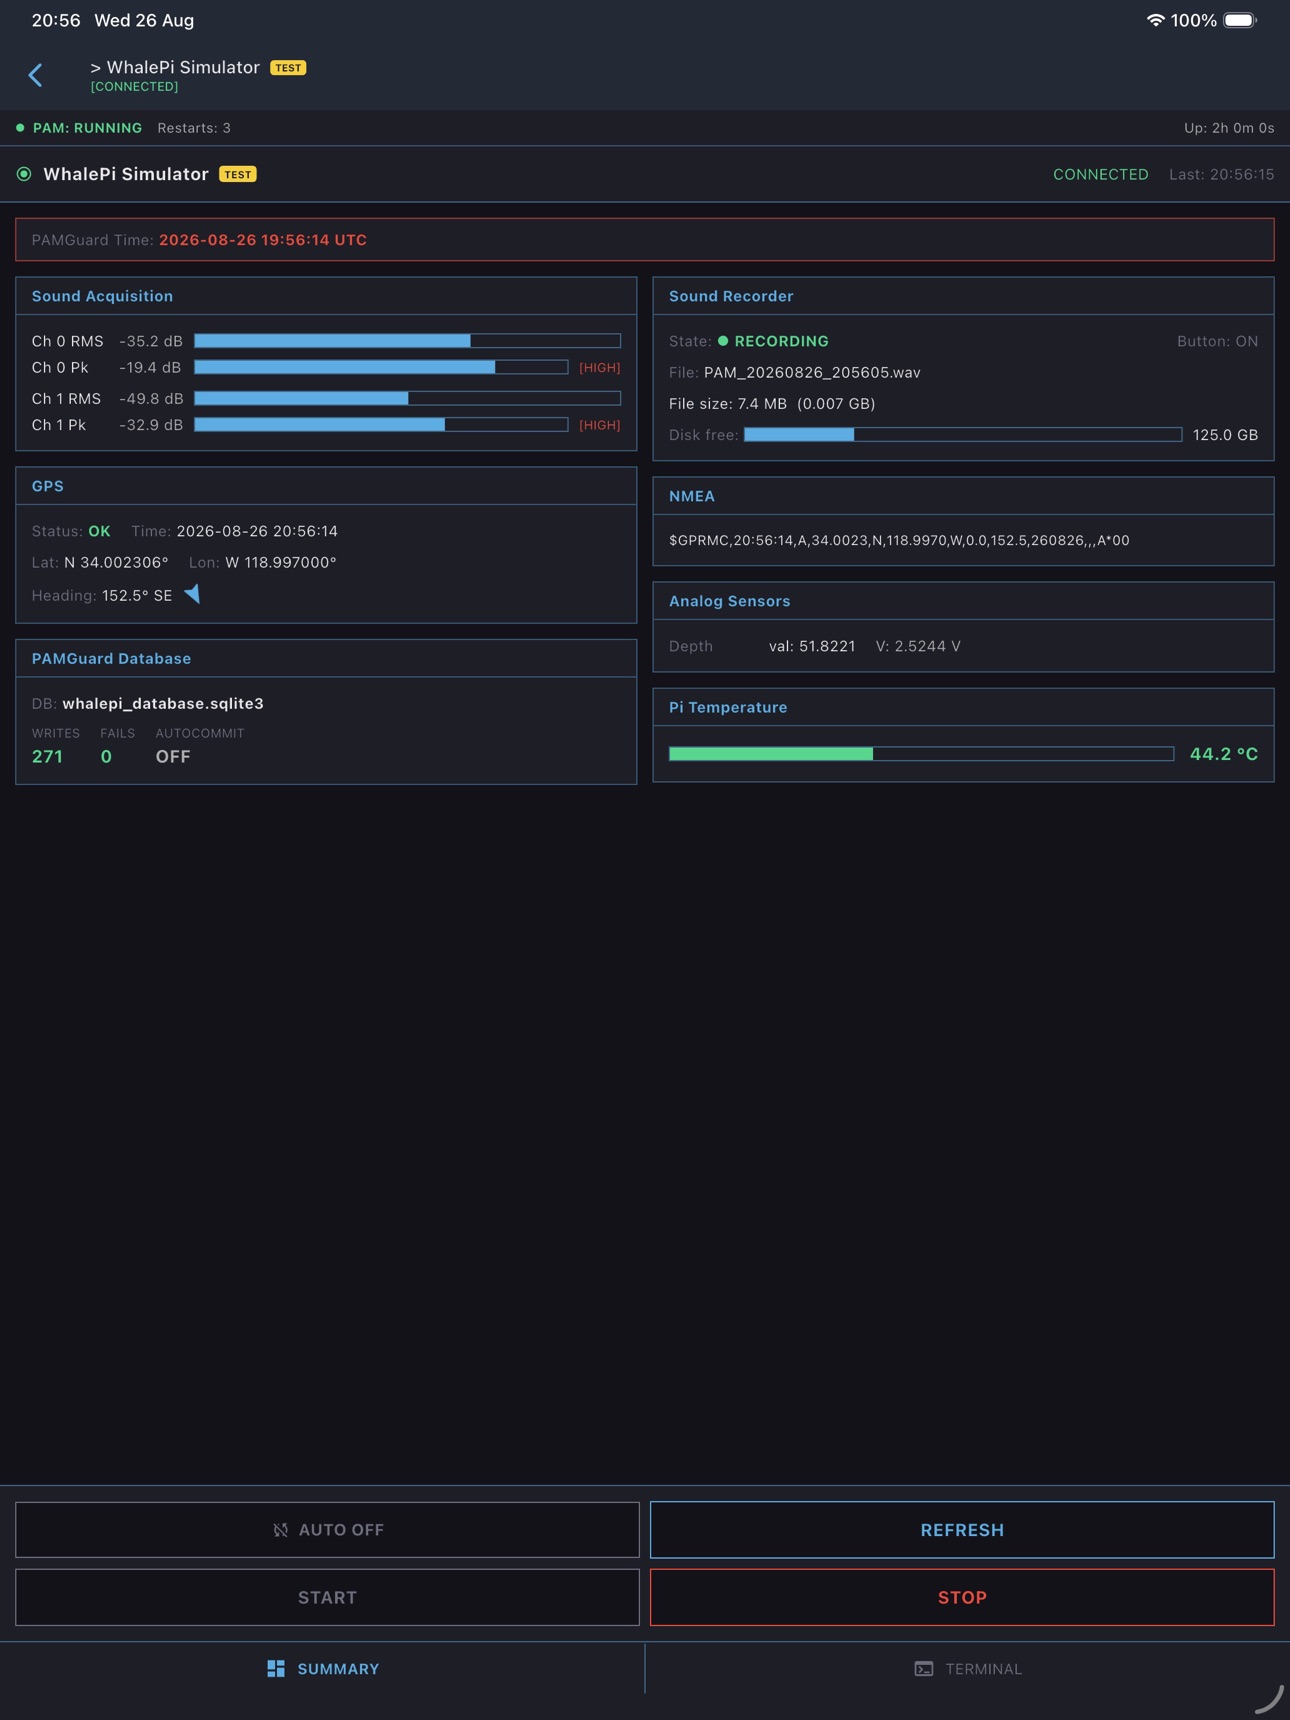Tap the back chevron arrow
The height and width of the screenshot is (1720, 1290).
tap(35, 75)
